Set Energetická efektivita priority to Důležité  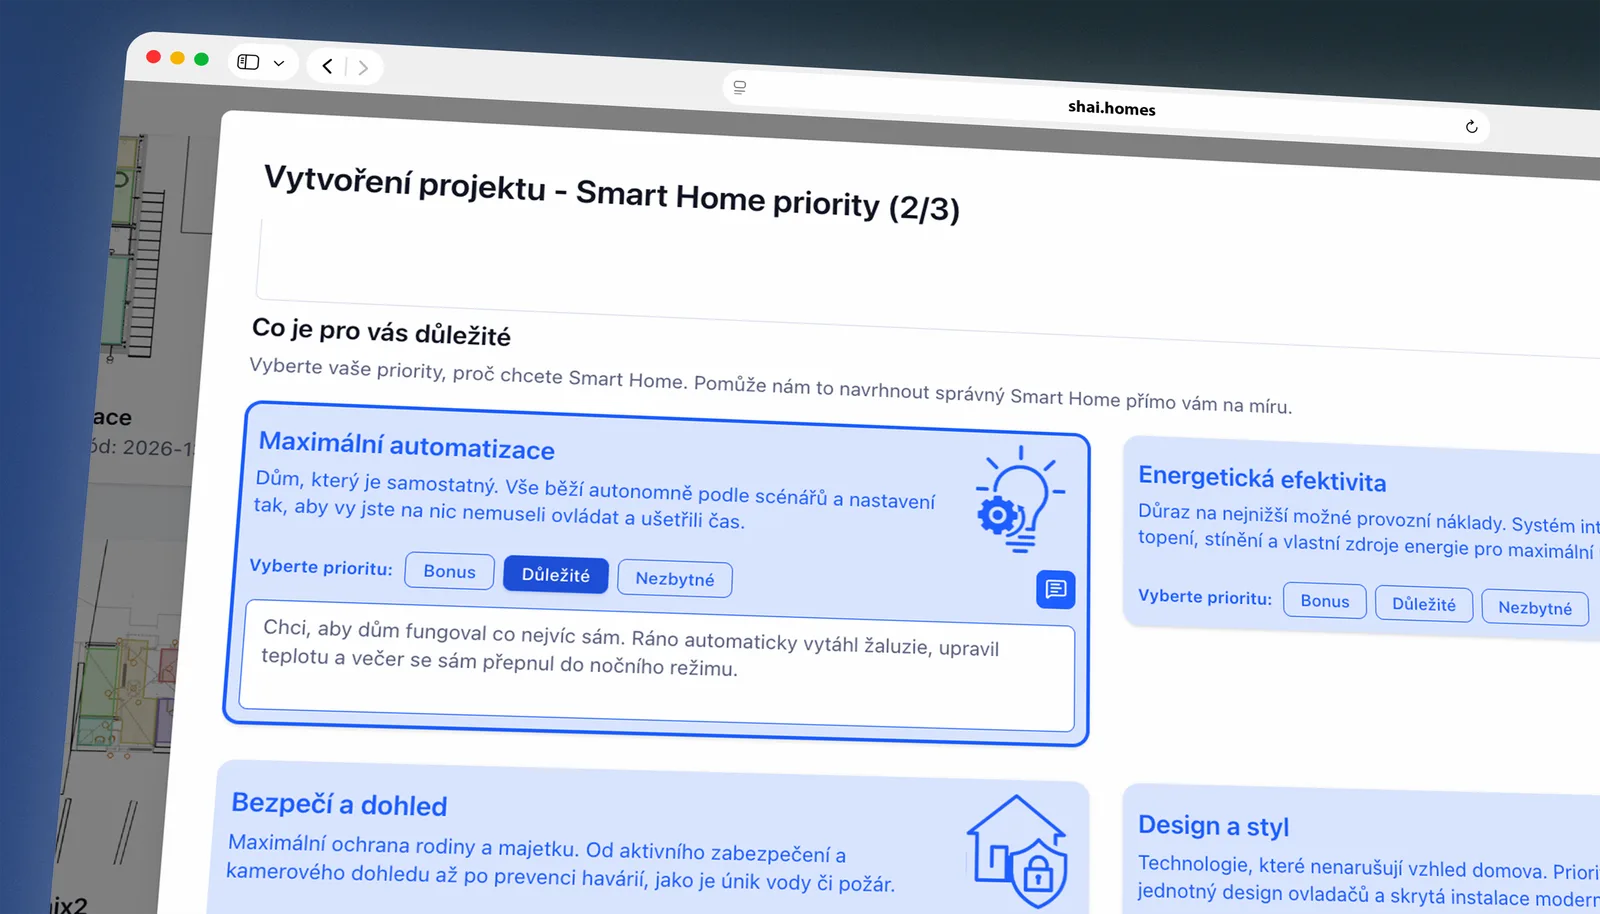click(x=1424, y=604)
